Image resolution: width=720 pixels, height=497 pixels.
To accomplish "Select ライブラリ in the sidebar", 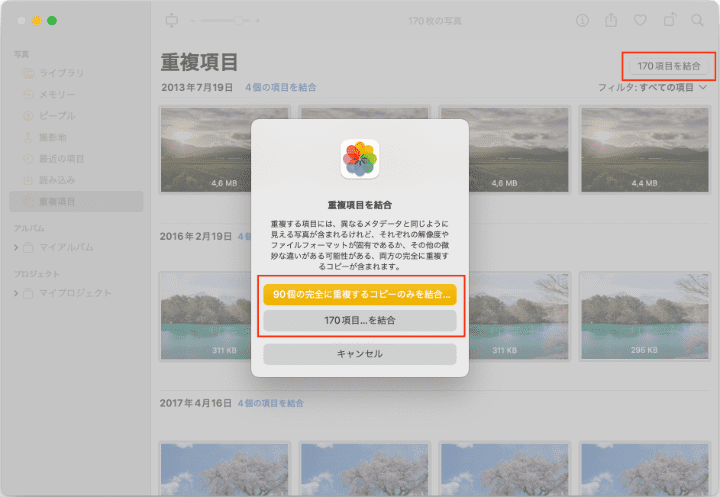I will click(x=76, y=73).
